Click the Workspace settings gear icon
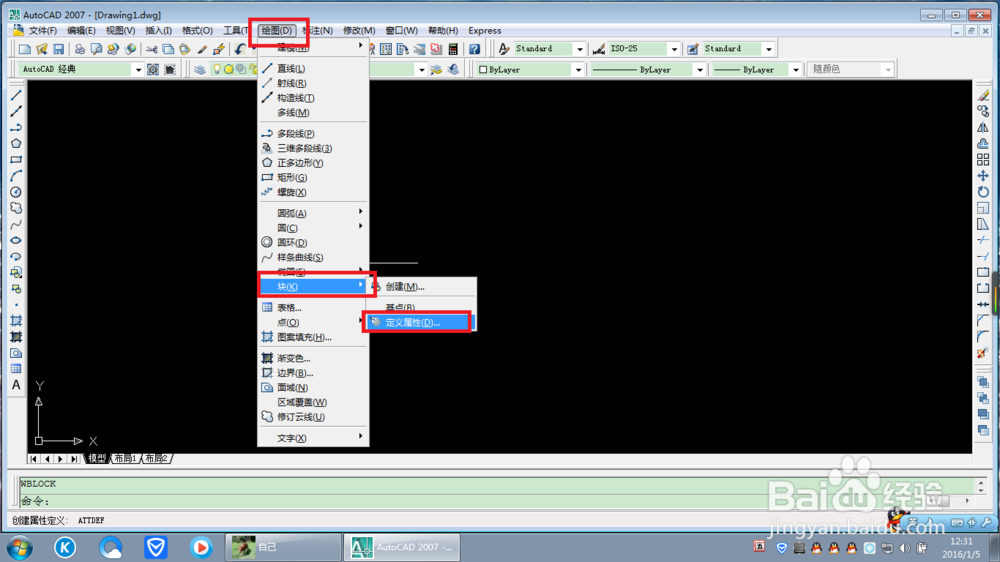The width and height of the screenshot is (1000, 562). [x=153, y=70]
